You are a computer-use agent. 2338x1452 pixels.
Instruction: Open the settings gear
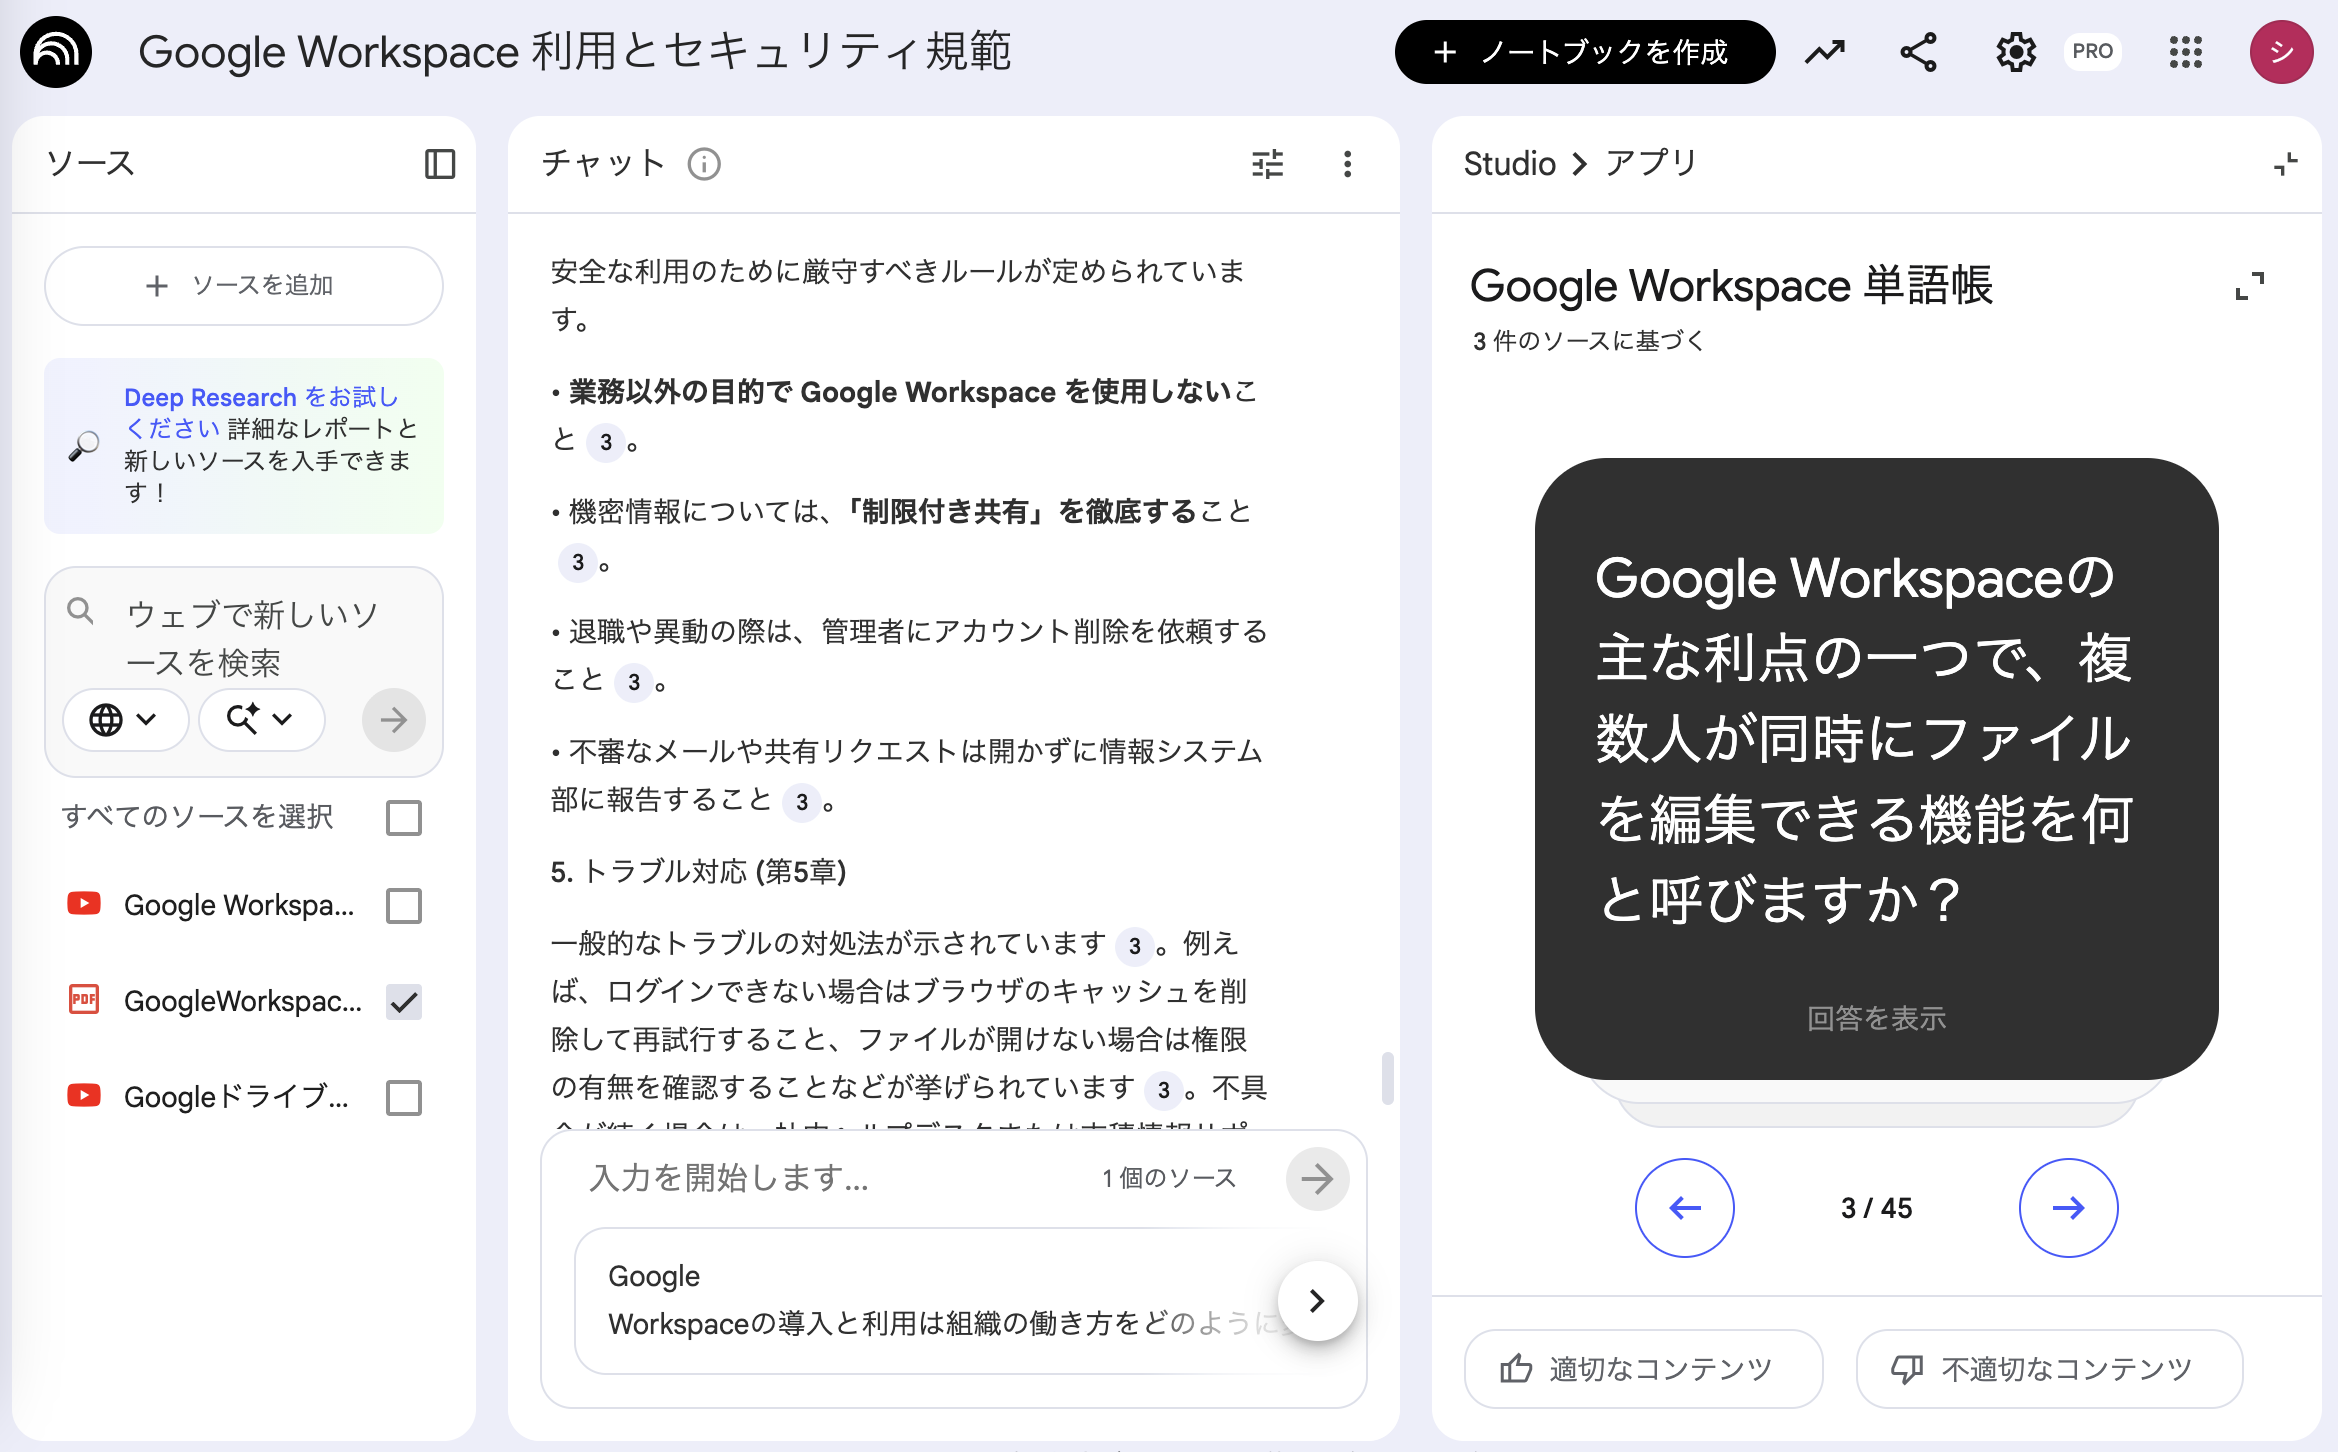click(x=2015, y=52)
